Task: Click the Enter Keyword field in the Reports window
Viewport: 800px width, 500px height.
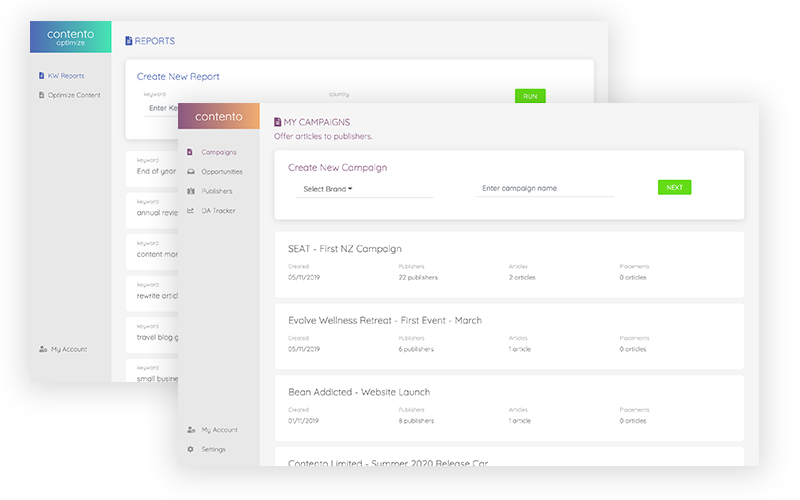Action: [161, 108]
